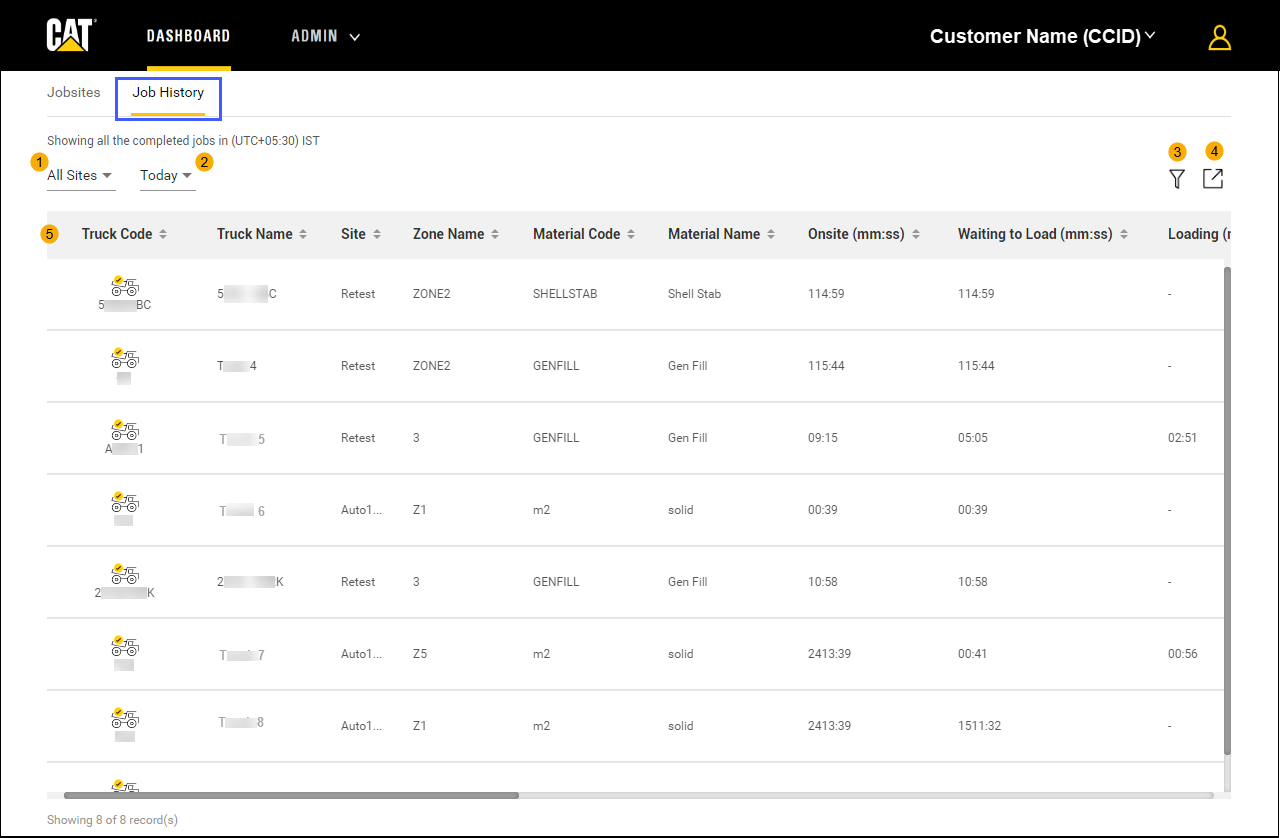Open the Today date range dropdown

[x=166, y=175]
